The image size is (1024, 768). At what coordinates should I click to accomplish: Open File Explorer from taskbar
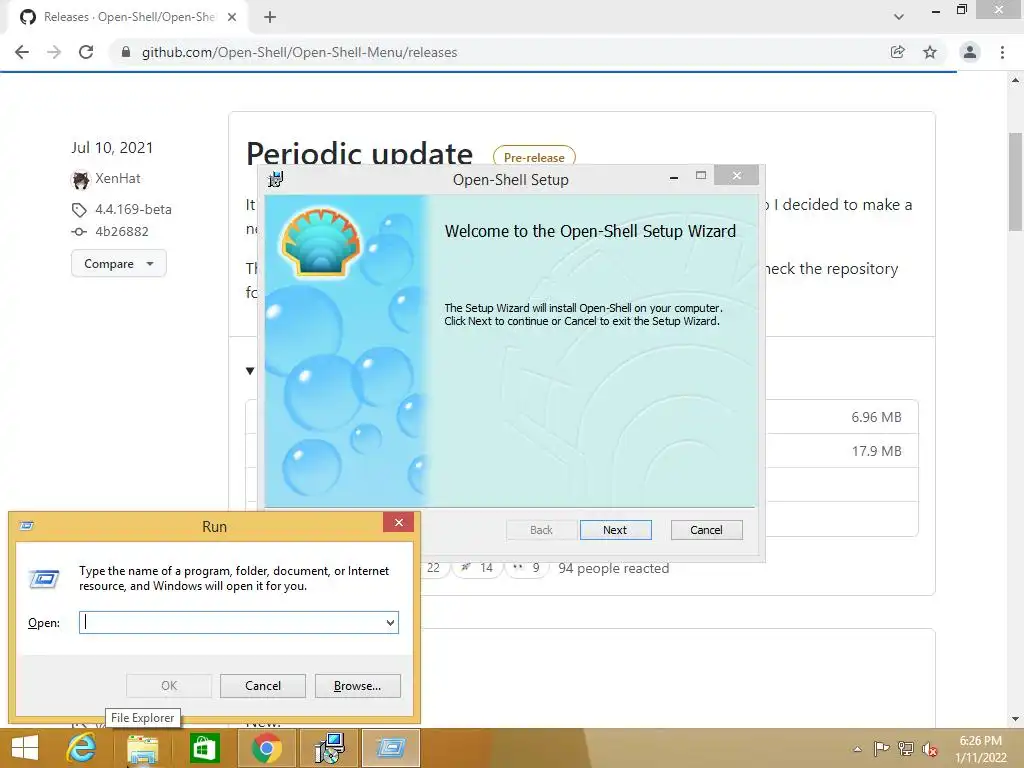(x=143, y=748)
